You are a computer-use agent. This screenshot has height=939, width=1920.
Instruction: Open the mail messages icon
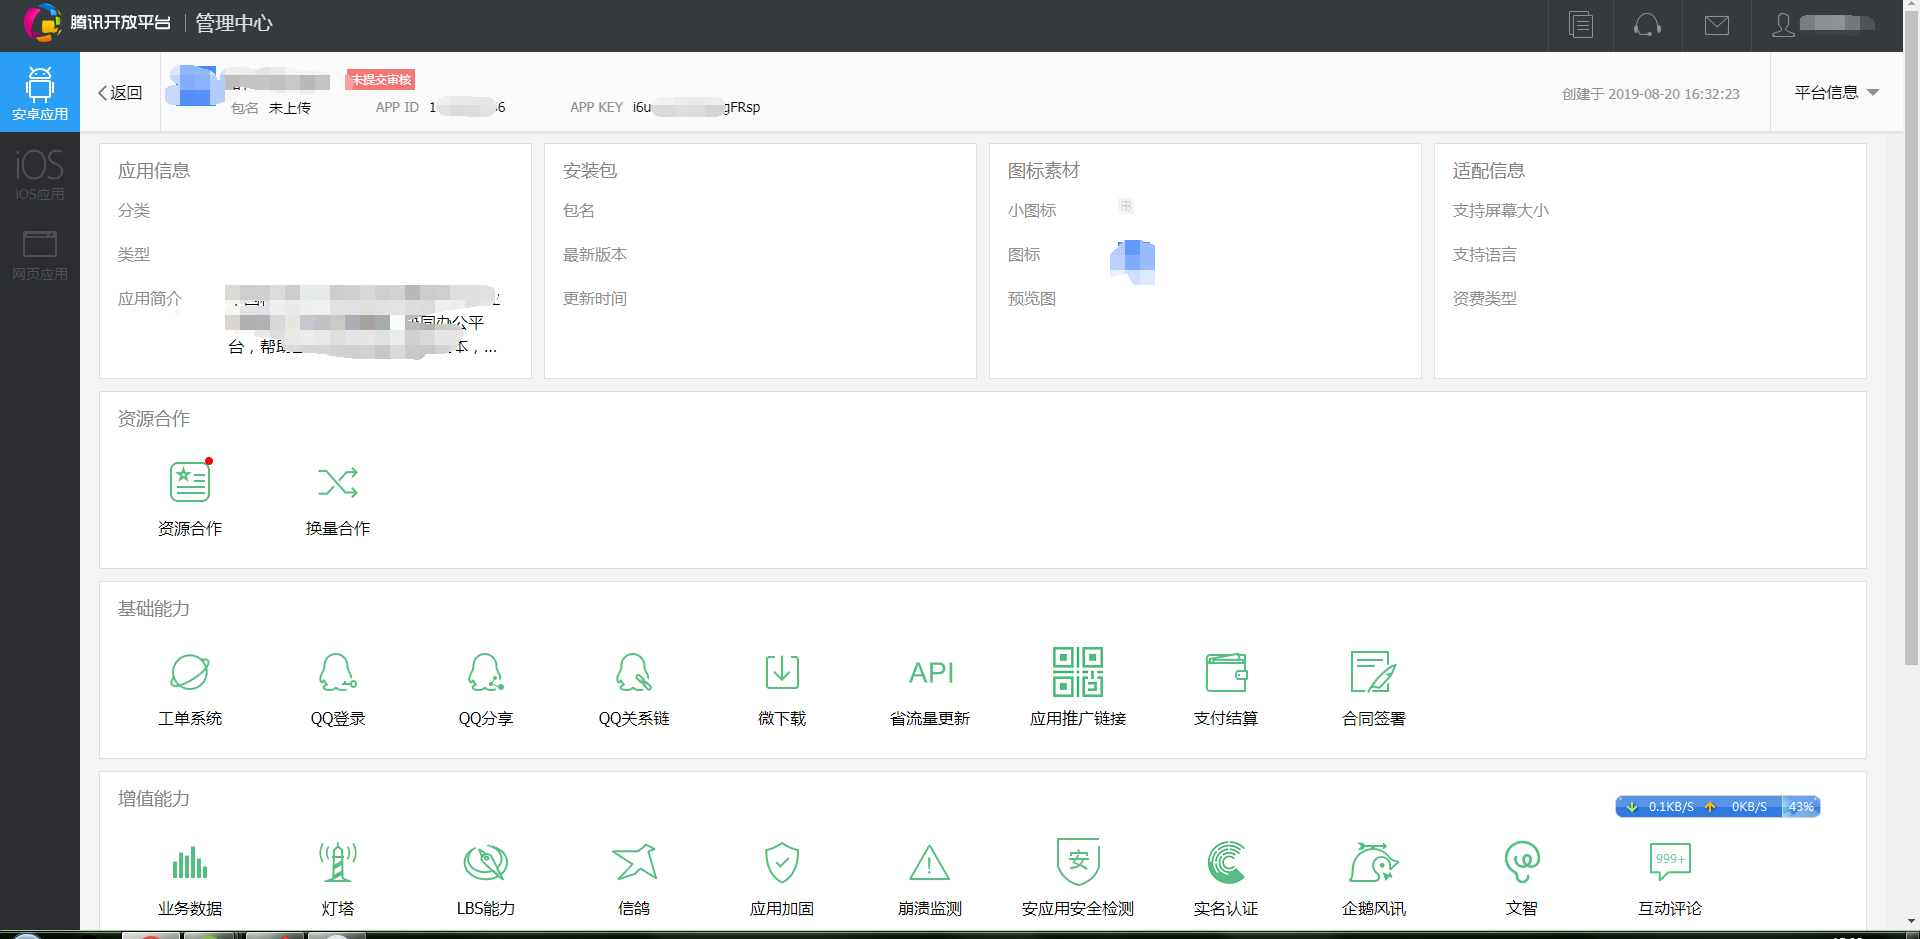tap(1717, 25)
